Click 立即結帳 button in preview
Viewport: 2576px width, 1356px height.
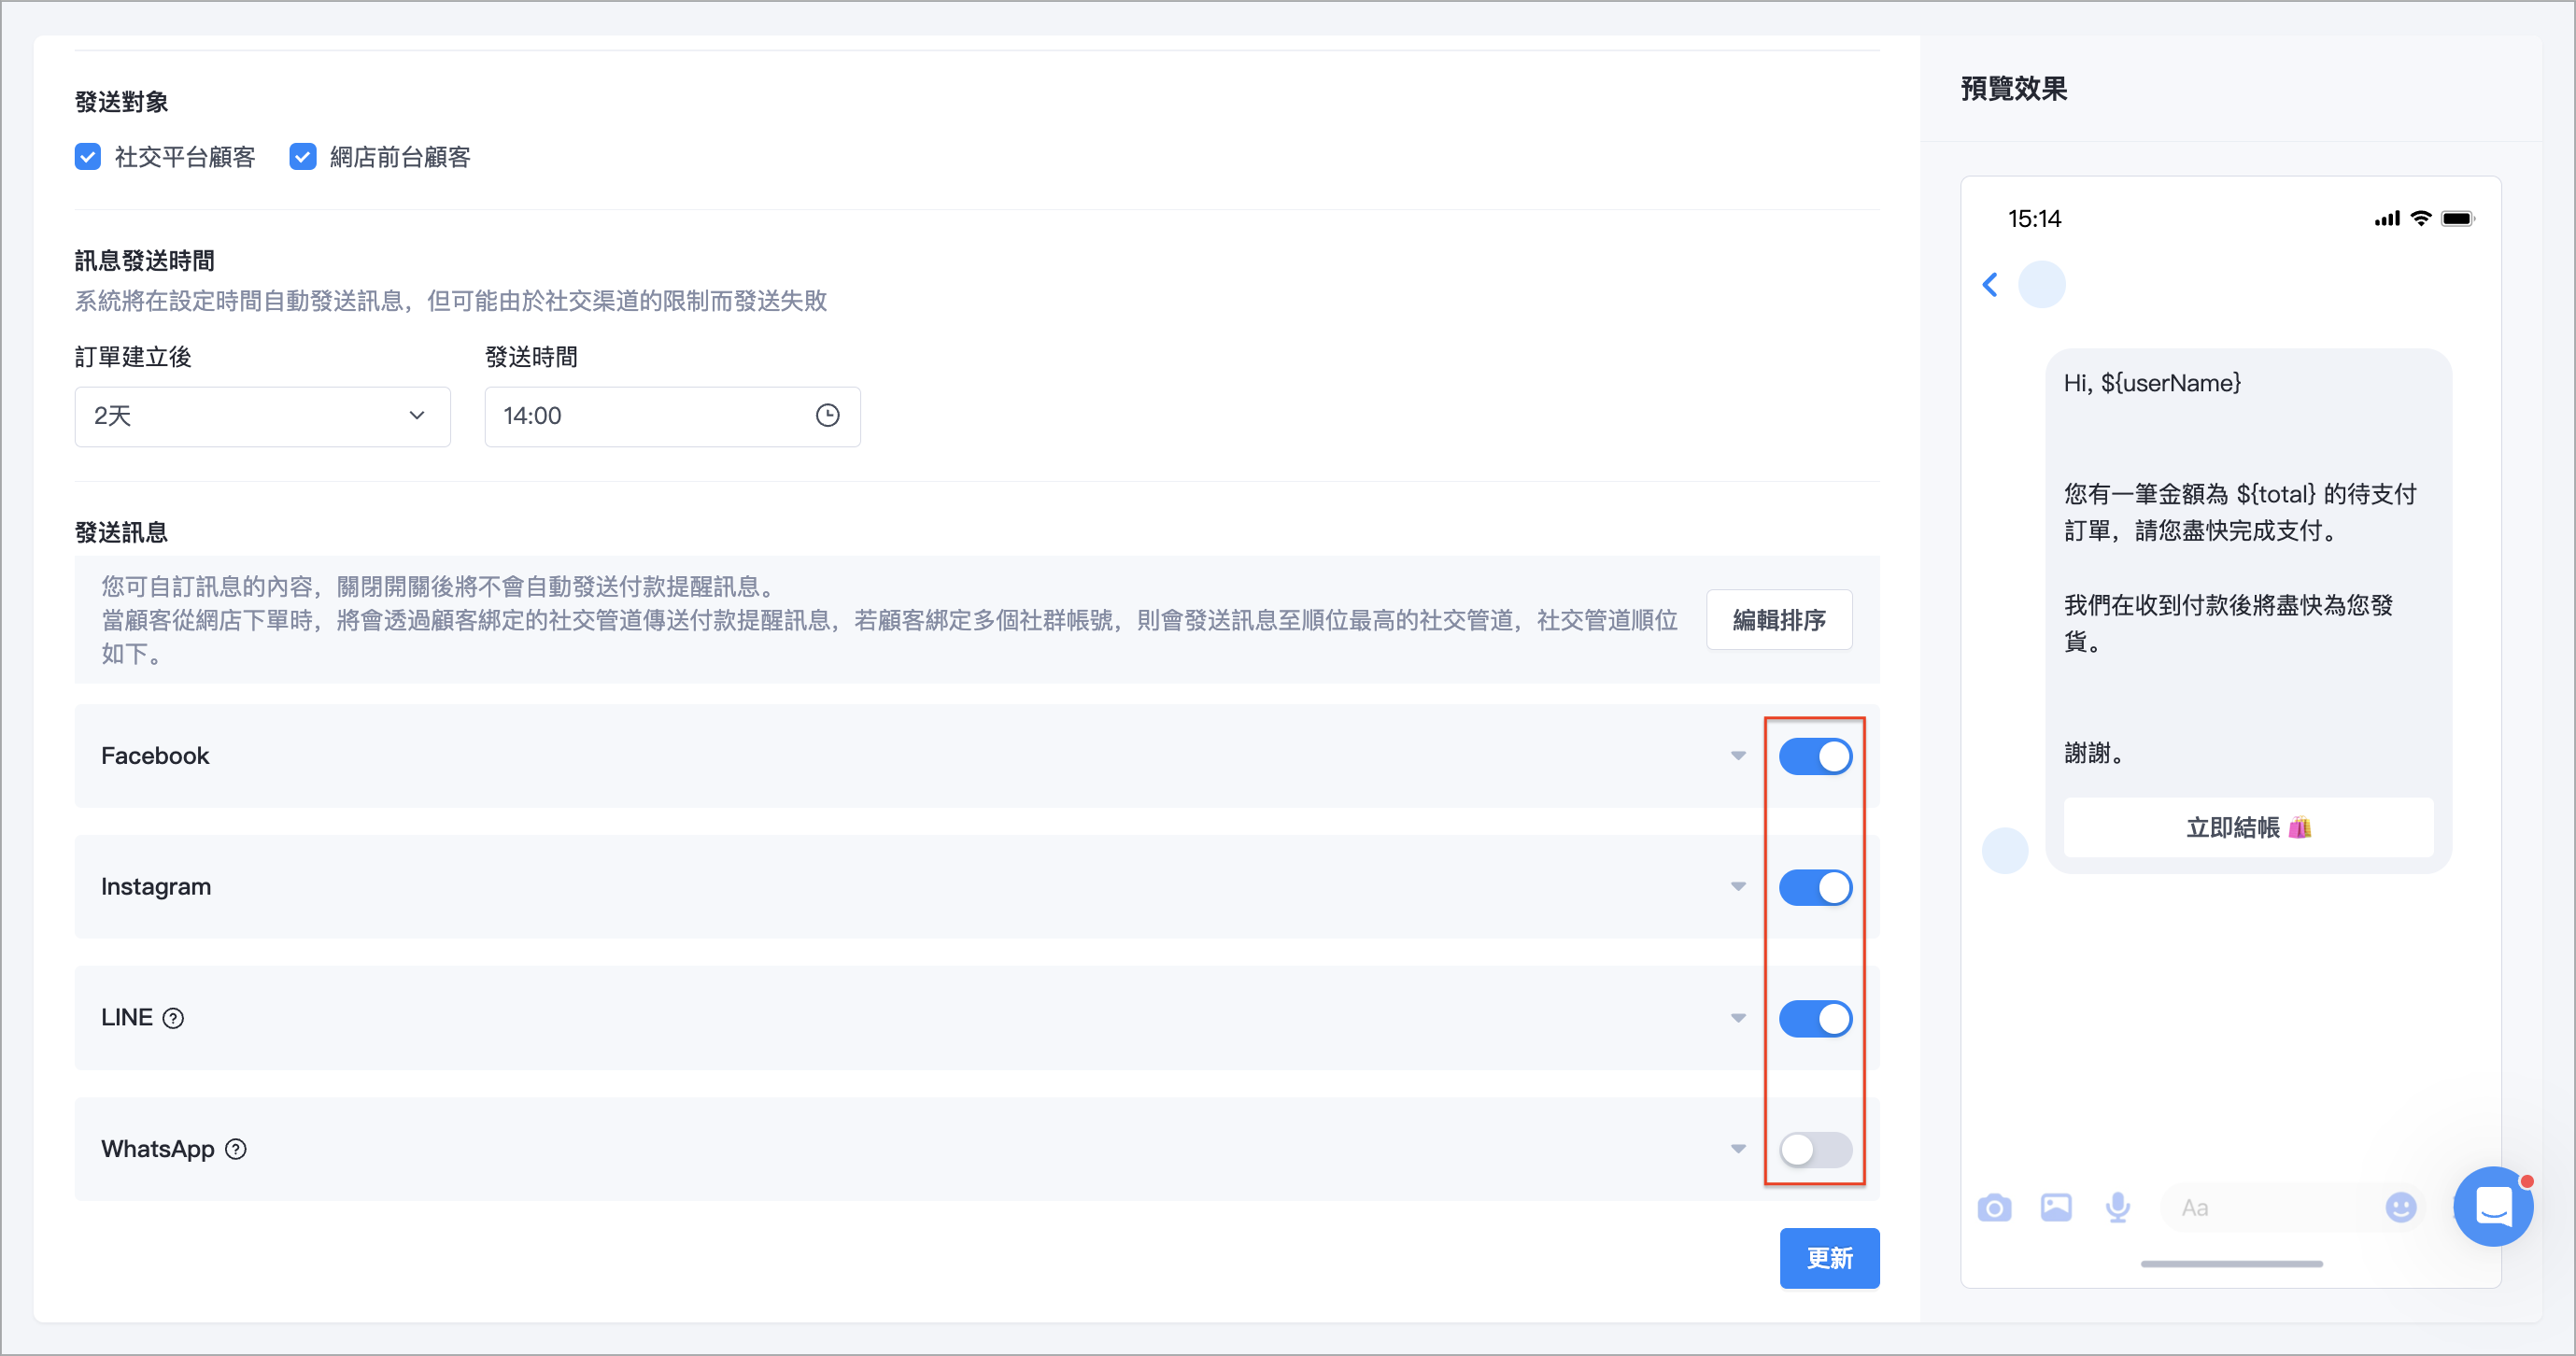(2248, 827)
